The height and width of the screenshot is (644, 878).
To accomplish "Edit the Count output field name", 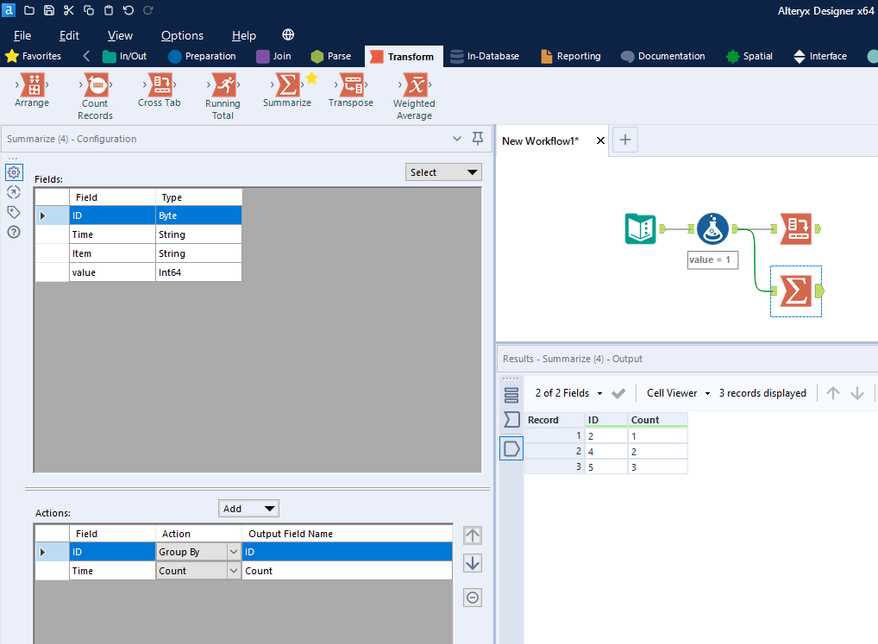I will [x=345, y=571].
